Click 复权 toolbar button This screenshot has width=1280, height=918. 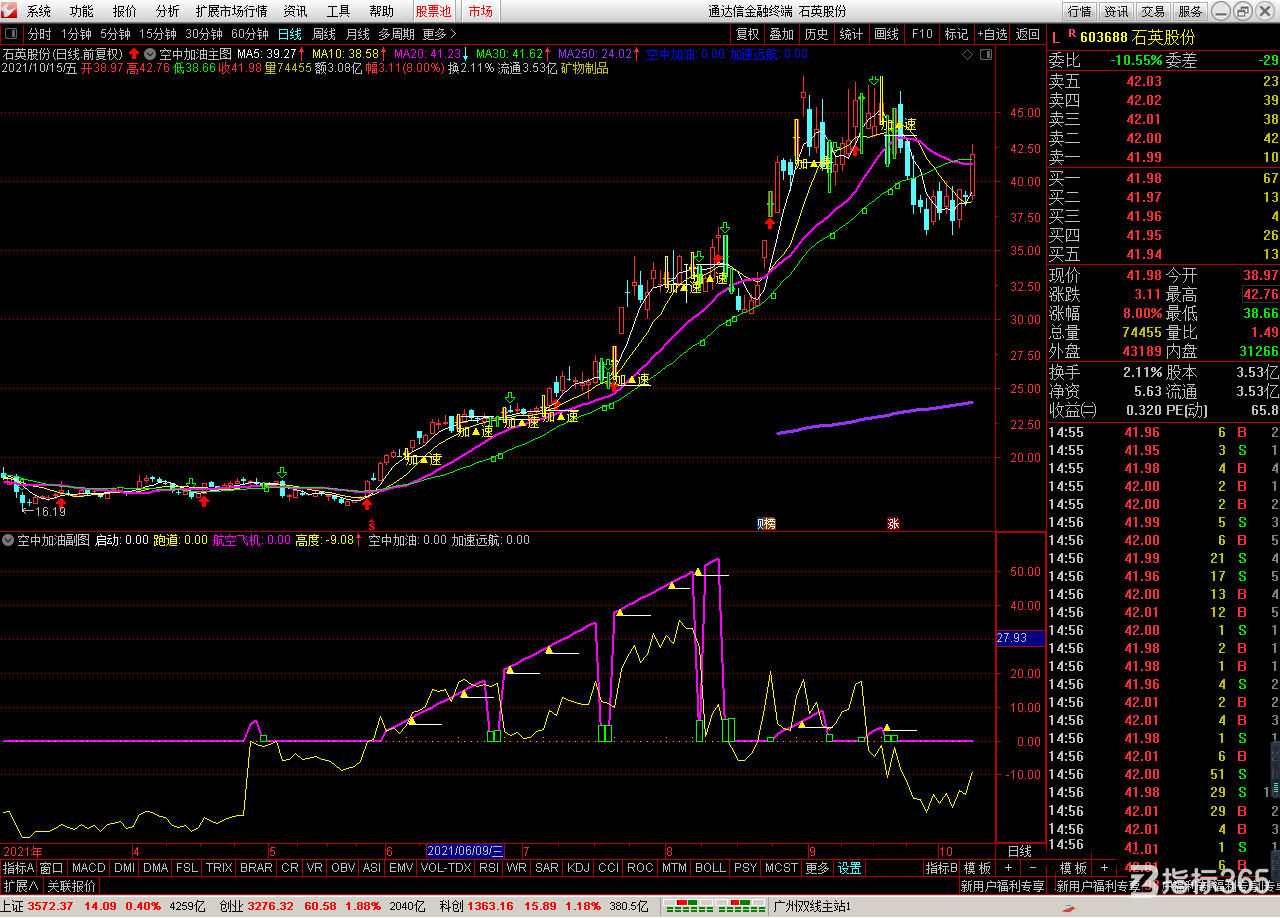[748, 34]
